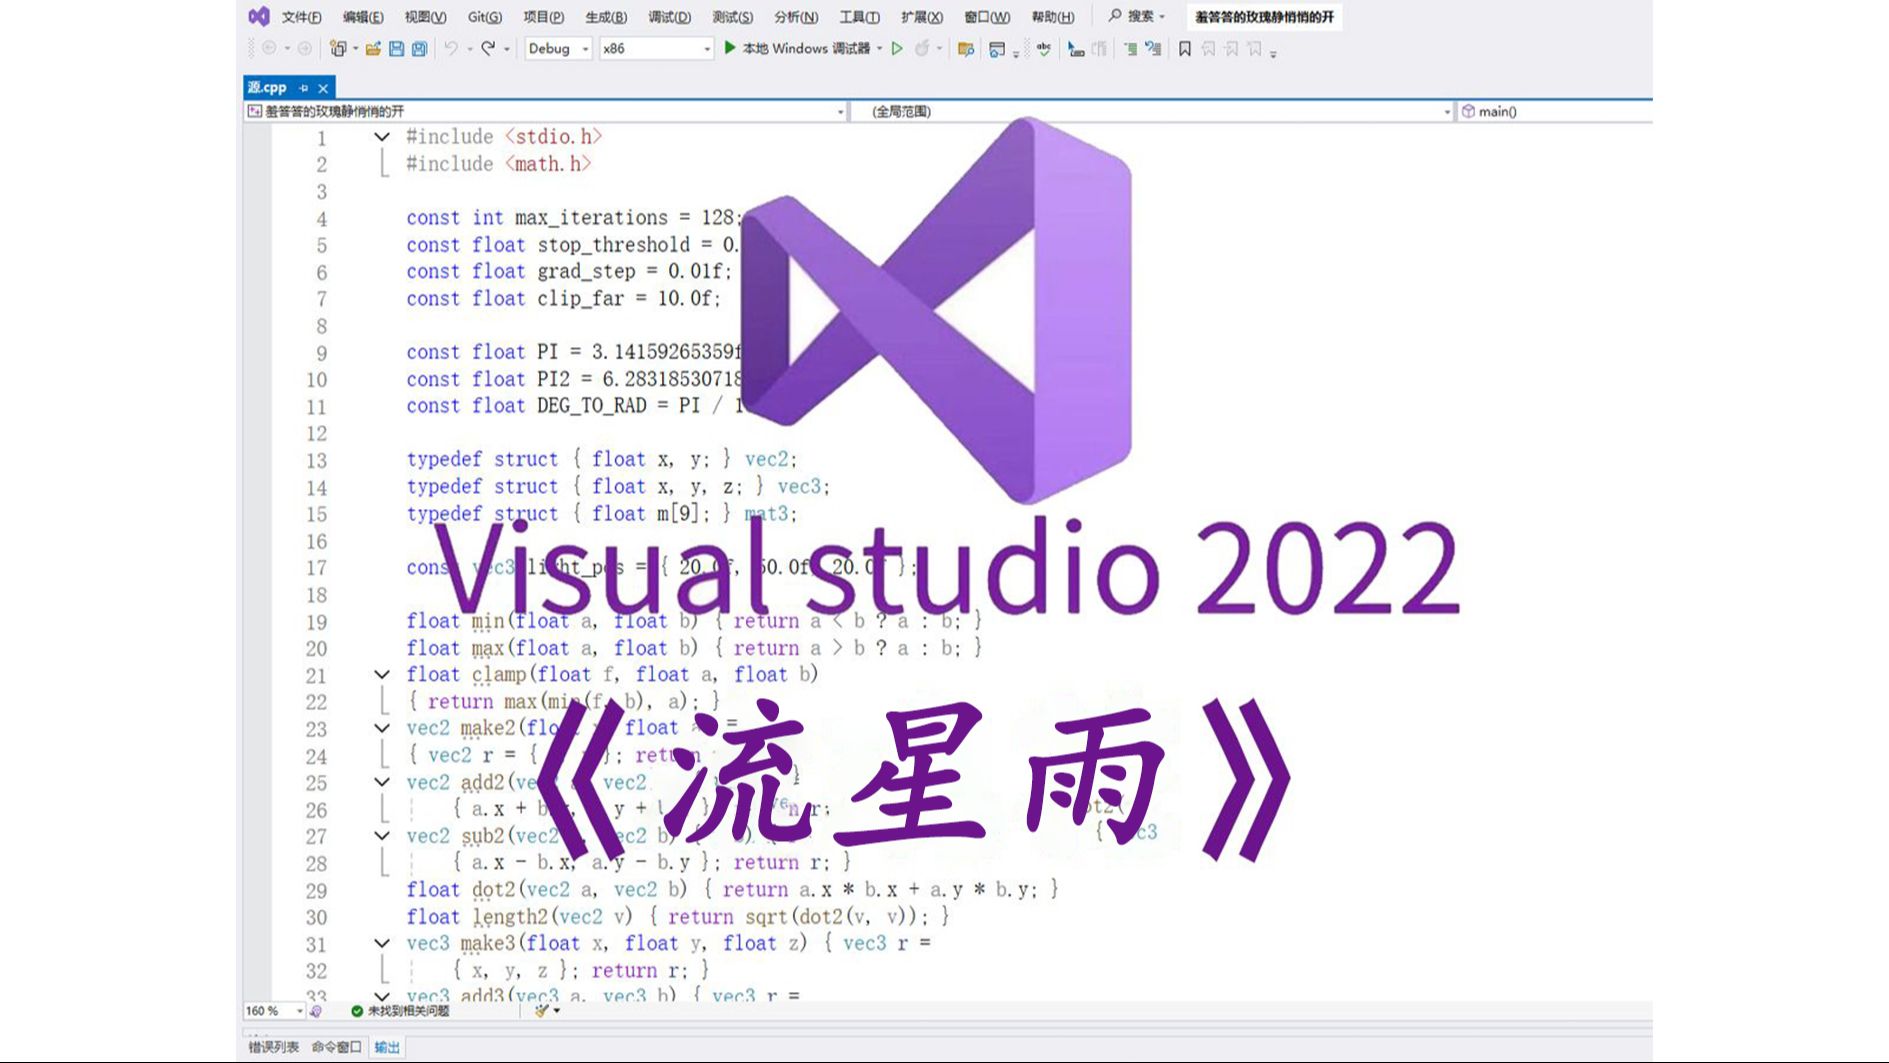Open the 工具(T) menu

[859, 17]
